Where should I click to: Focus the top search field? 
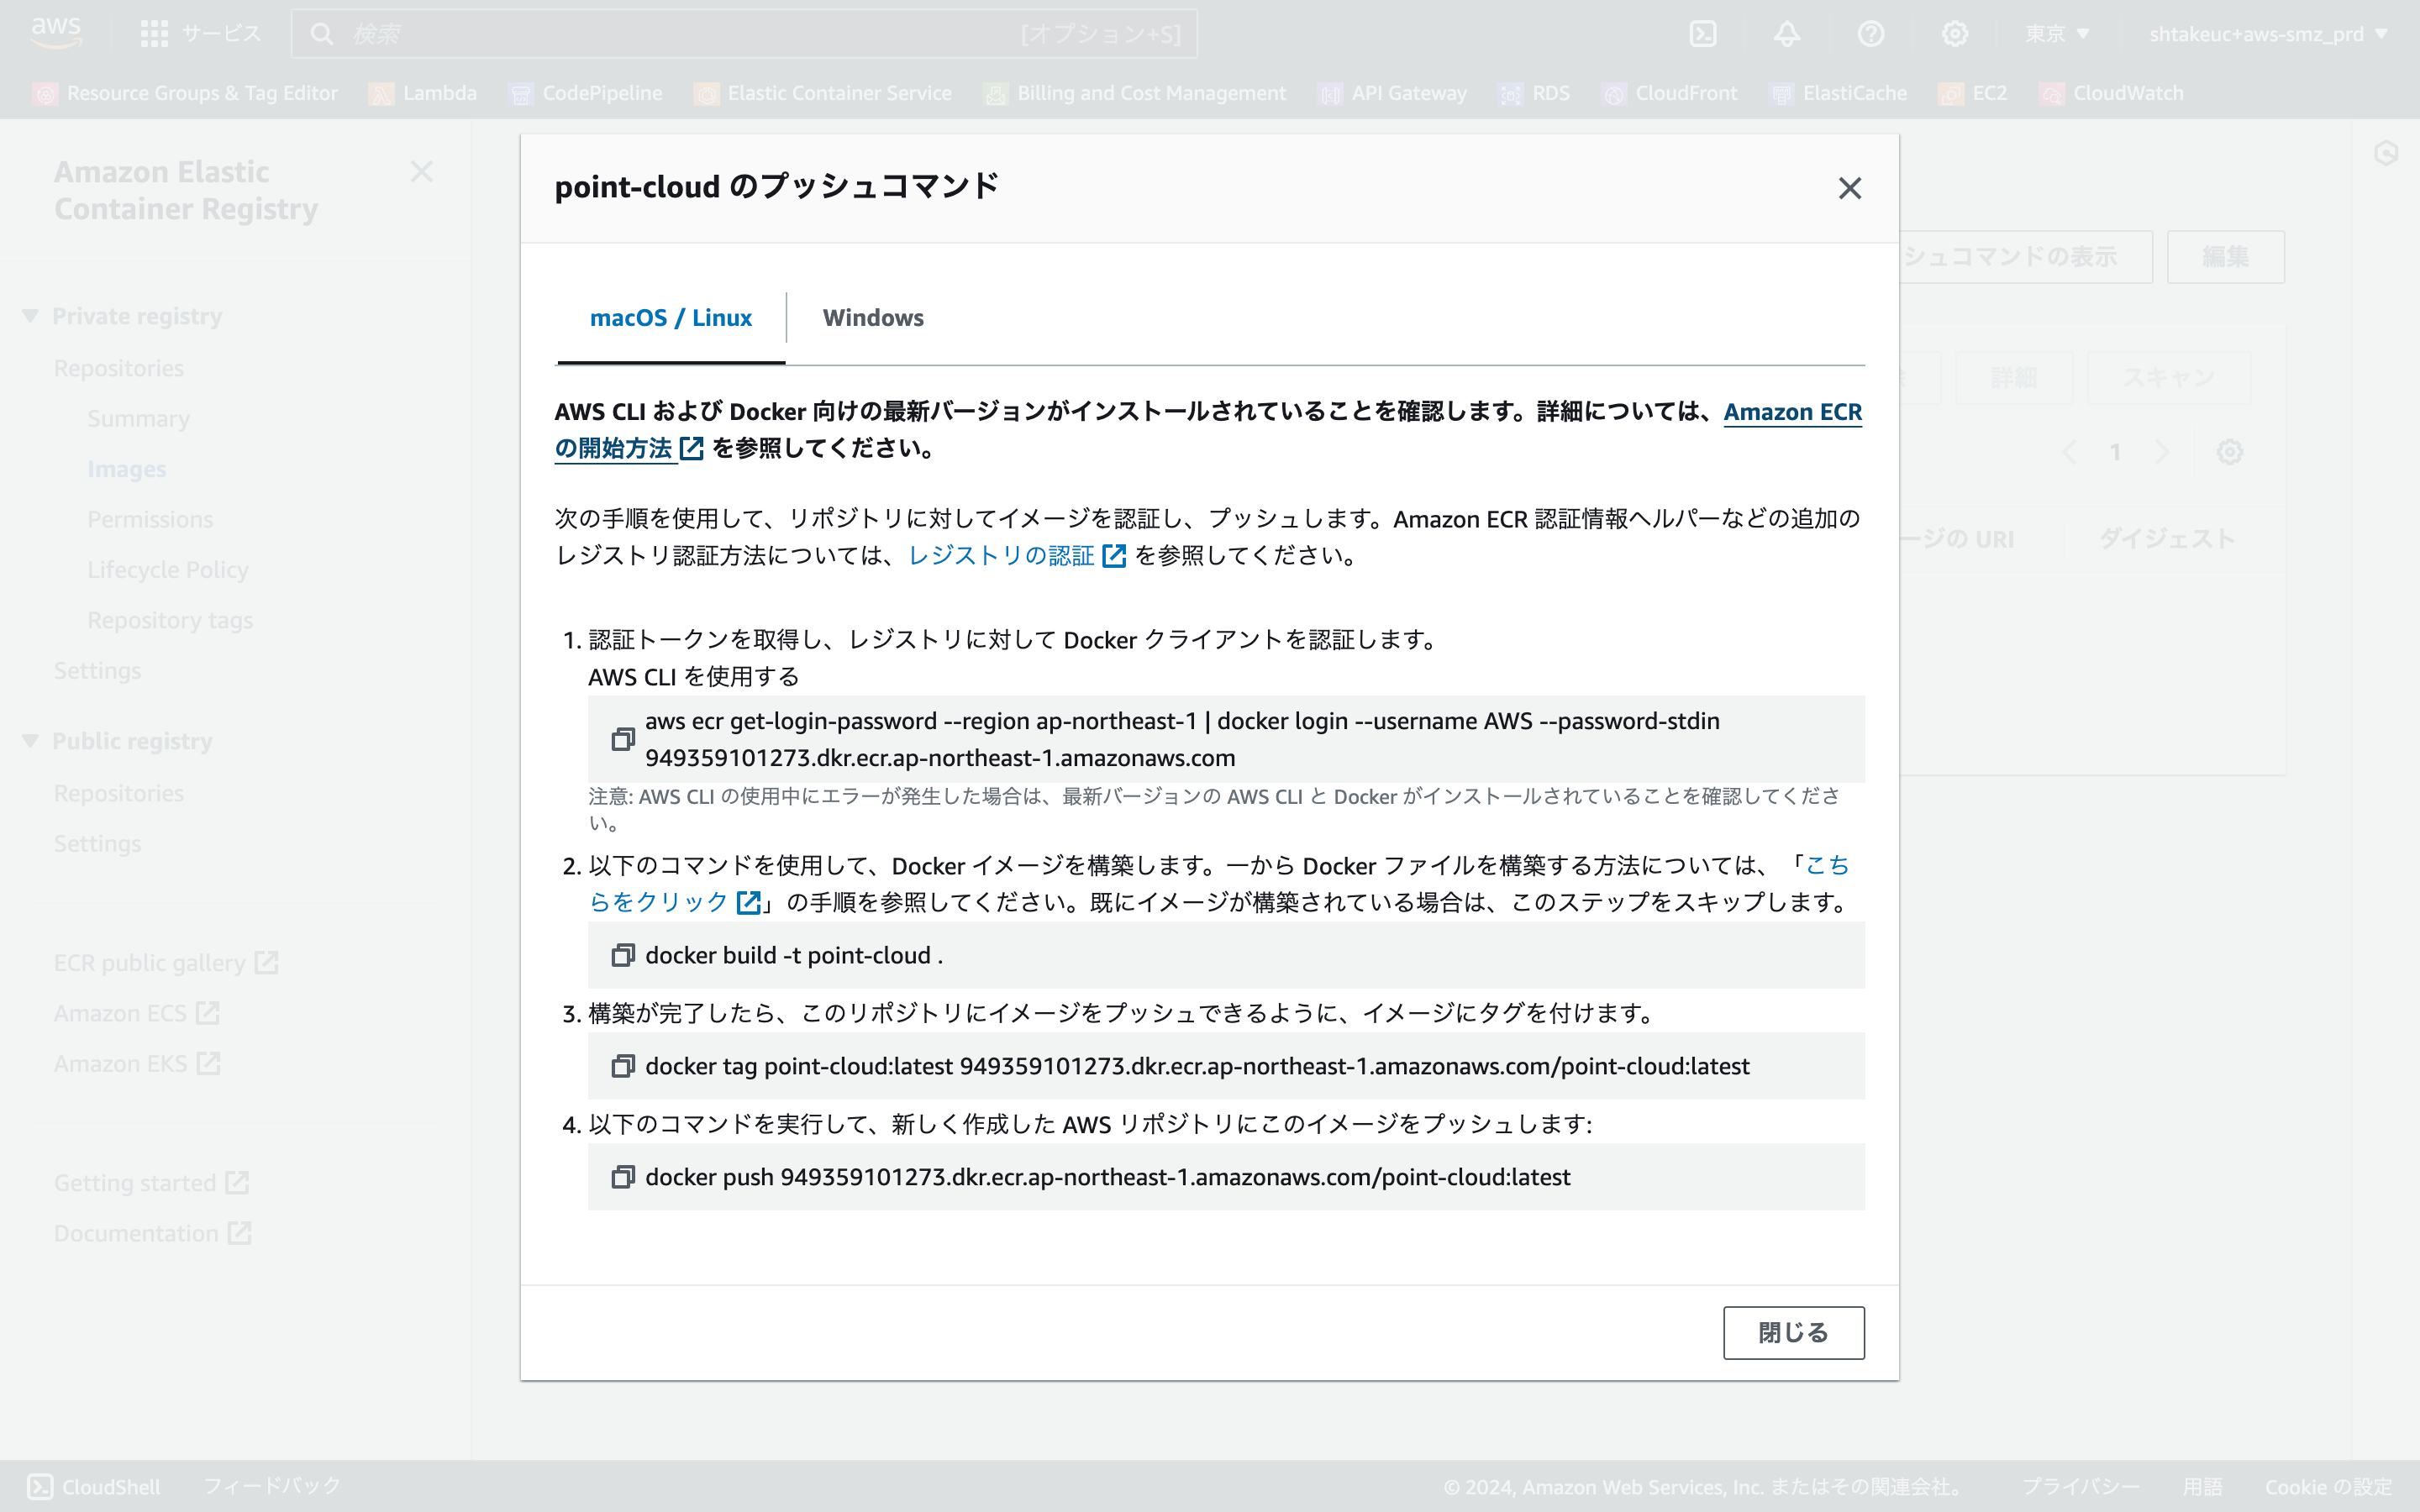point(744,34)
